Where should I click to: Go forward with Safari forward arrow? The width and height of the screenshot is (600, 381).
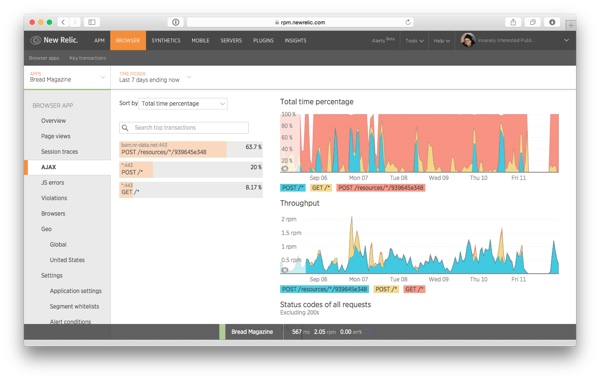click(75, 22)
